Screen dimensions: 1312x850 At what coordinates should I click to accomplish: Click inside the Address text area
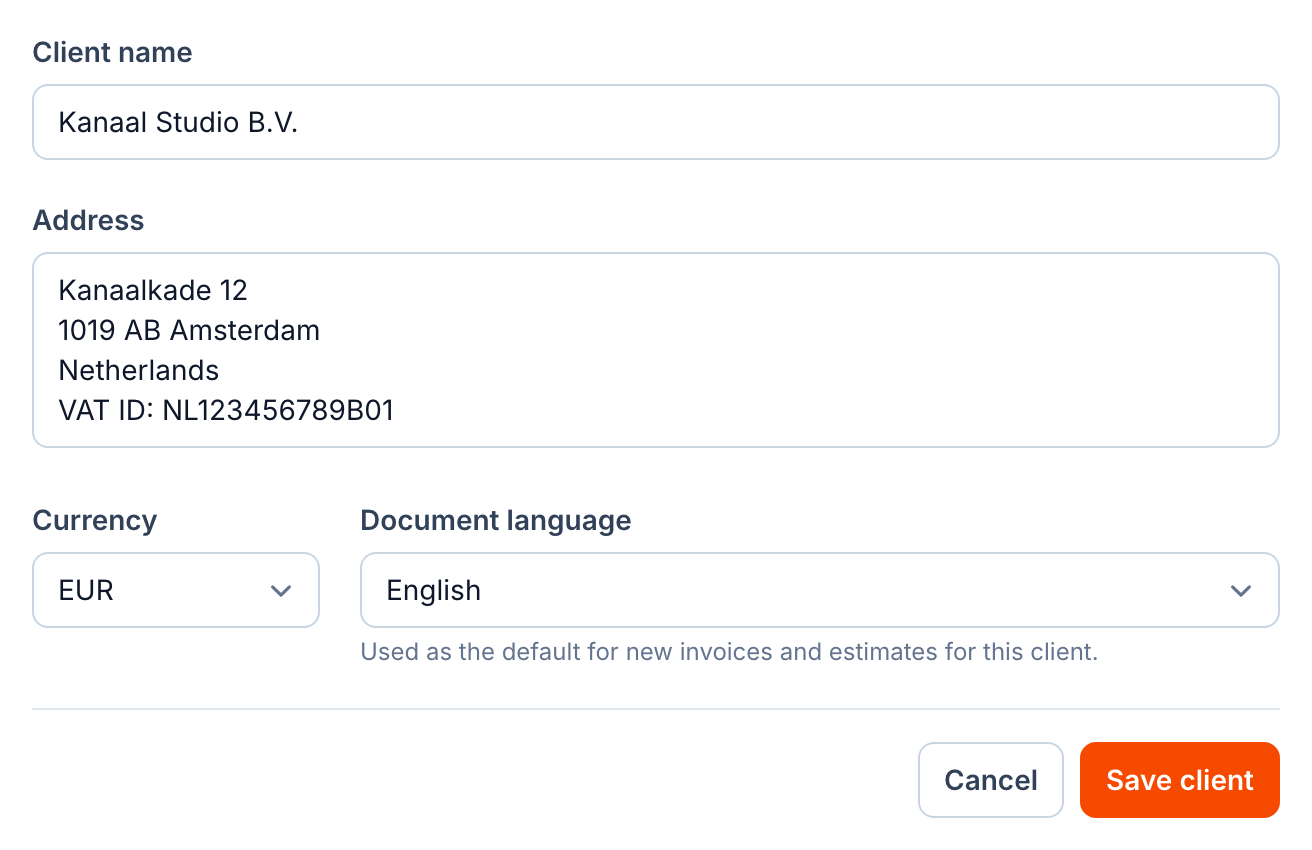pyautogui.click(x=656, y=350)
